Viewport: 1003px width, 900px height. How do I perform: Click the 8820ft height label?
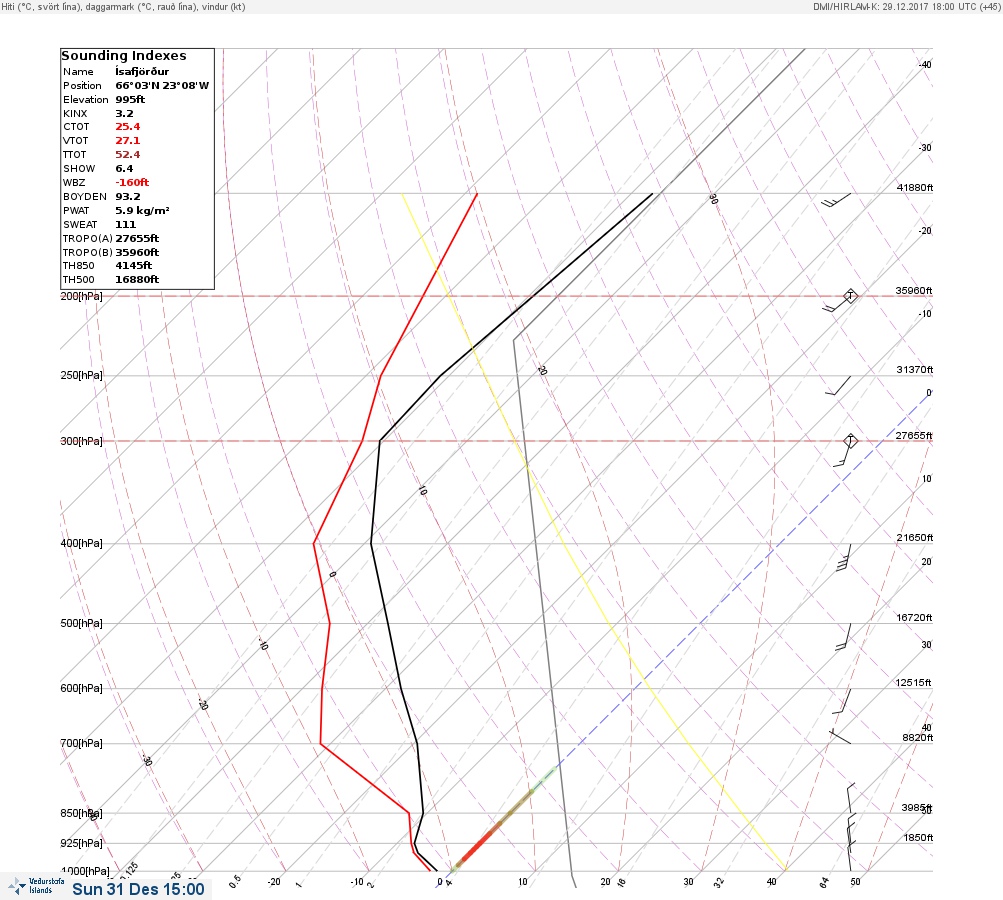(x=918, y=738)
